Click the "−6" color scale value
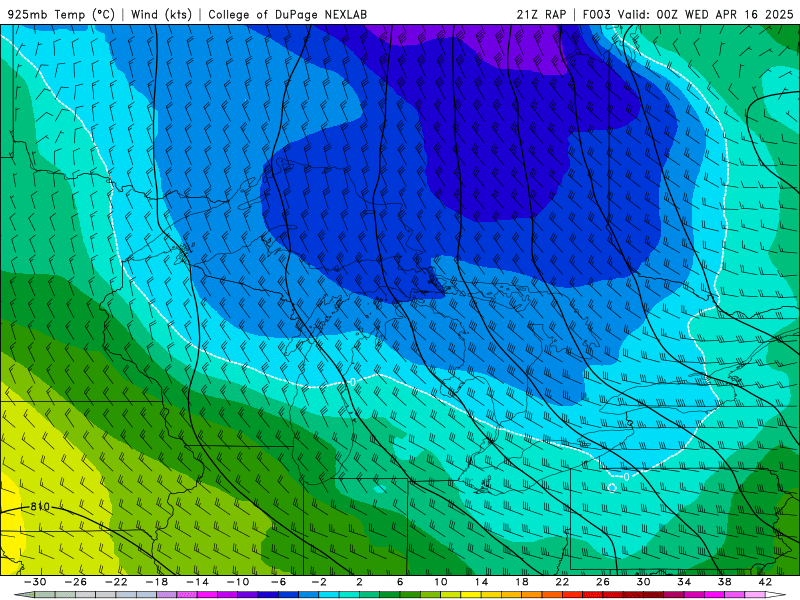Viewport: 800px width, 600px height. [279, 582]
